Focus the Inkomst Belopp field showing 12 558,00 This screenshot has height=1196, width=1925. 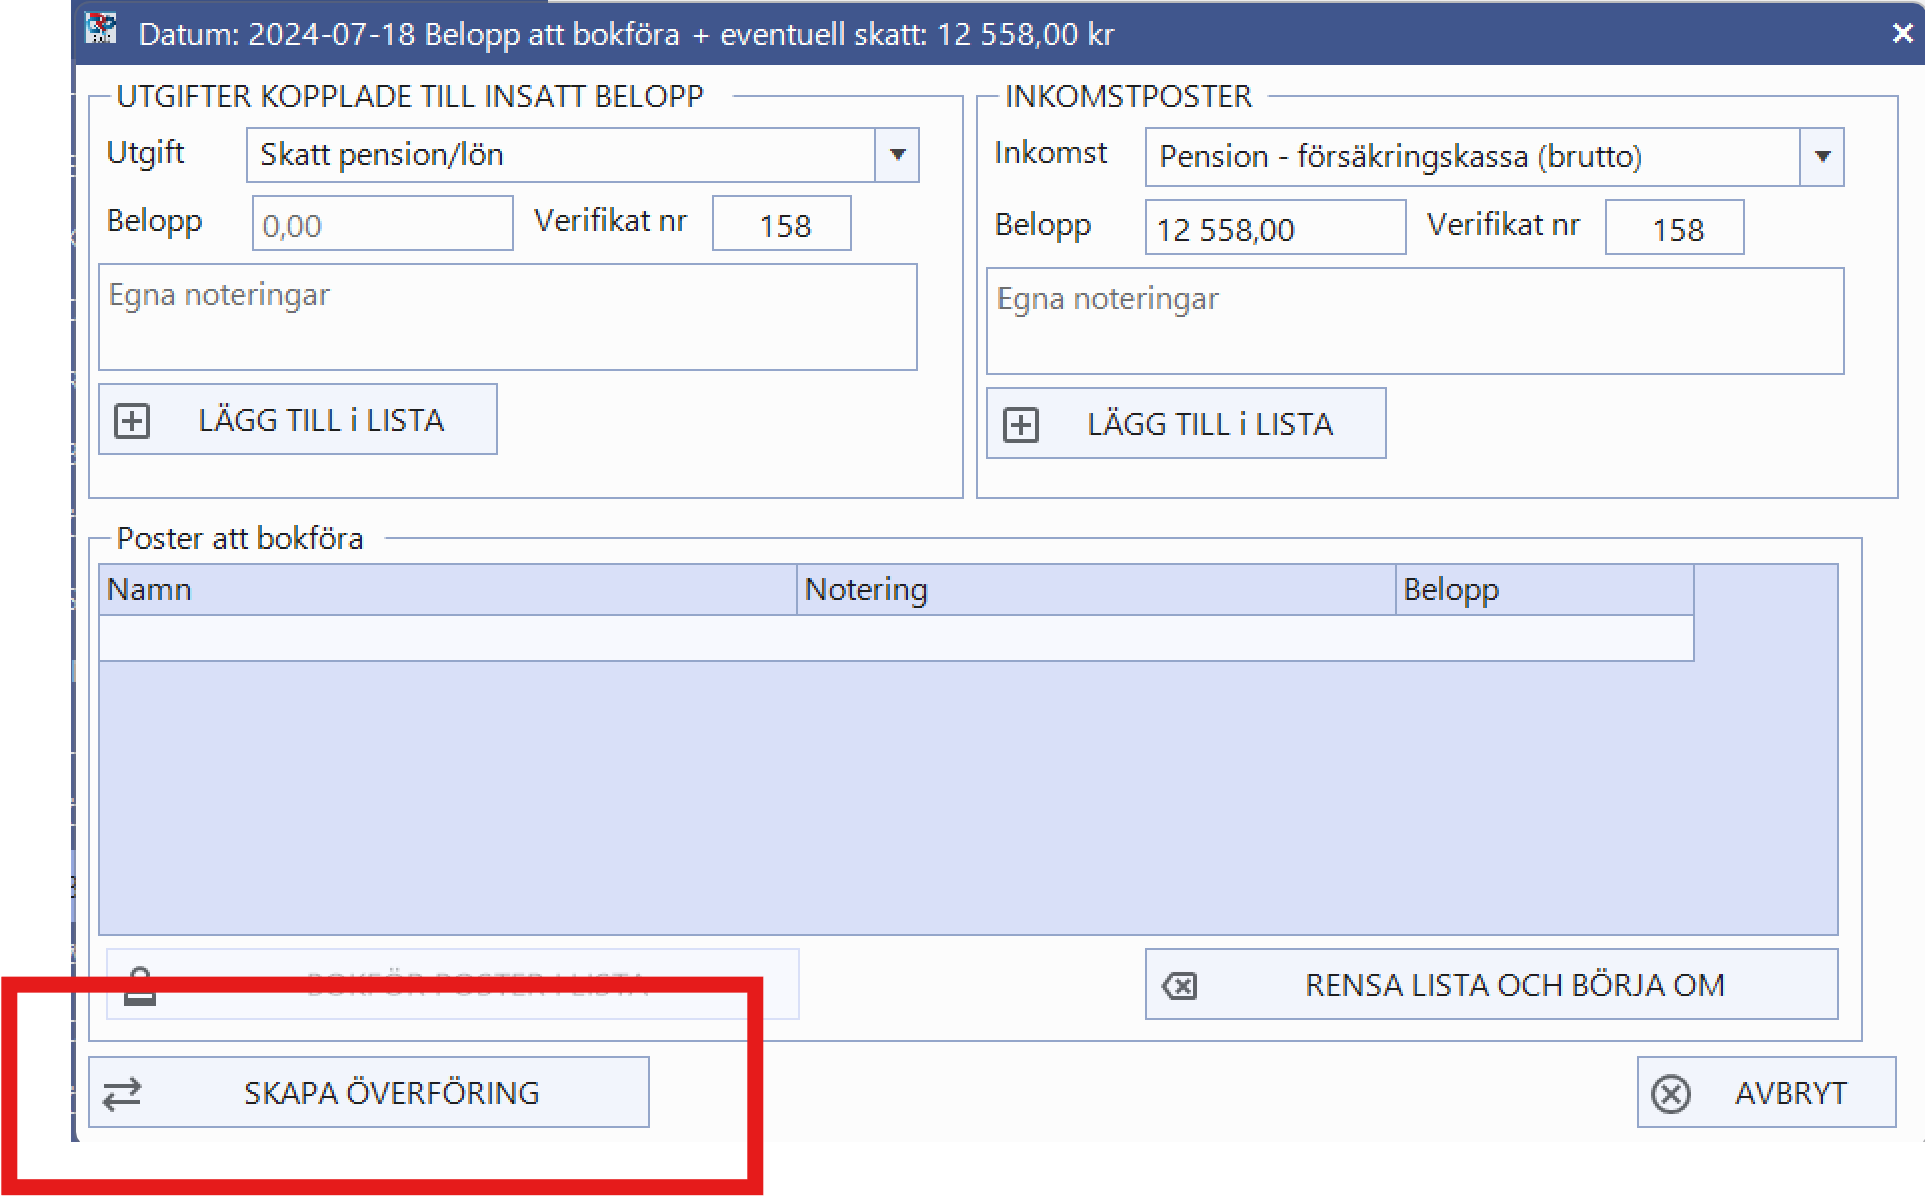pyautogui.click(x=1275, y=228)
